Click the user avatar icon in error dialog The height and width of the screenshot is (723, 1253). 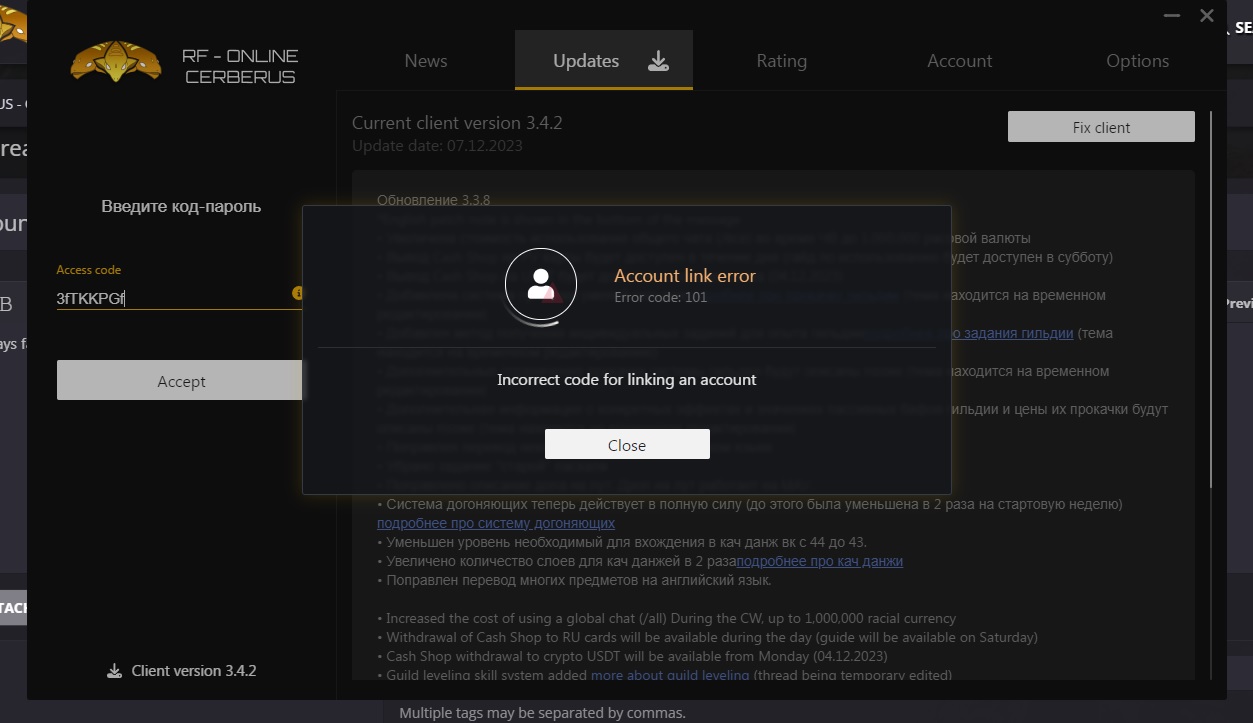click(541, 284)
